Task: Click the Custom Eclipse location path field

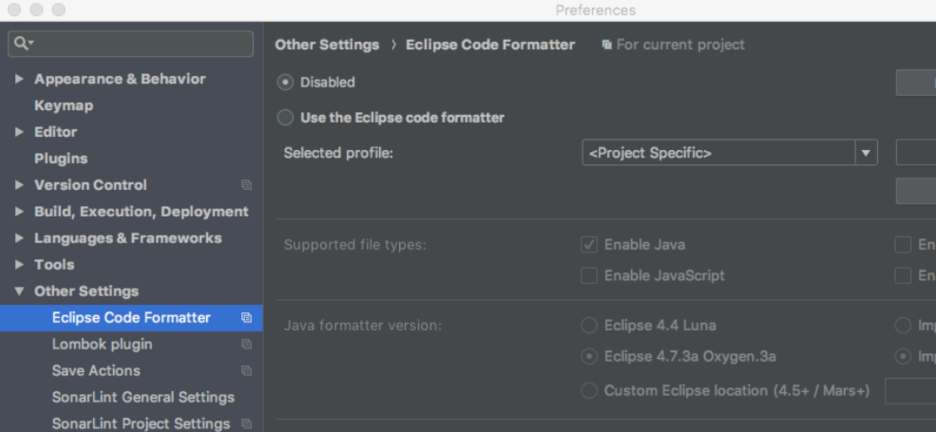Action: click(x=910, y=391)
